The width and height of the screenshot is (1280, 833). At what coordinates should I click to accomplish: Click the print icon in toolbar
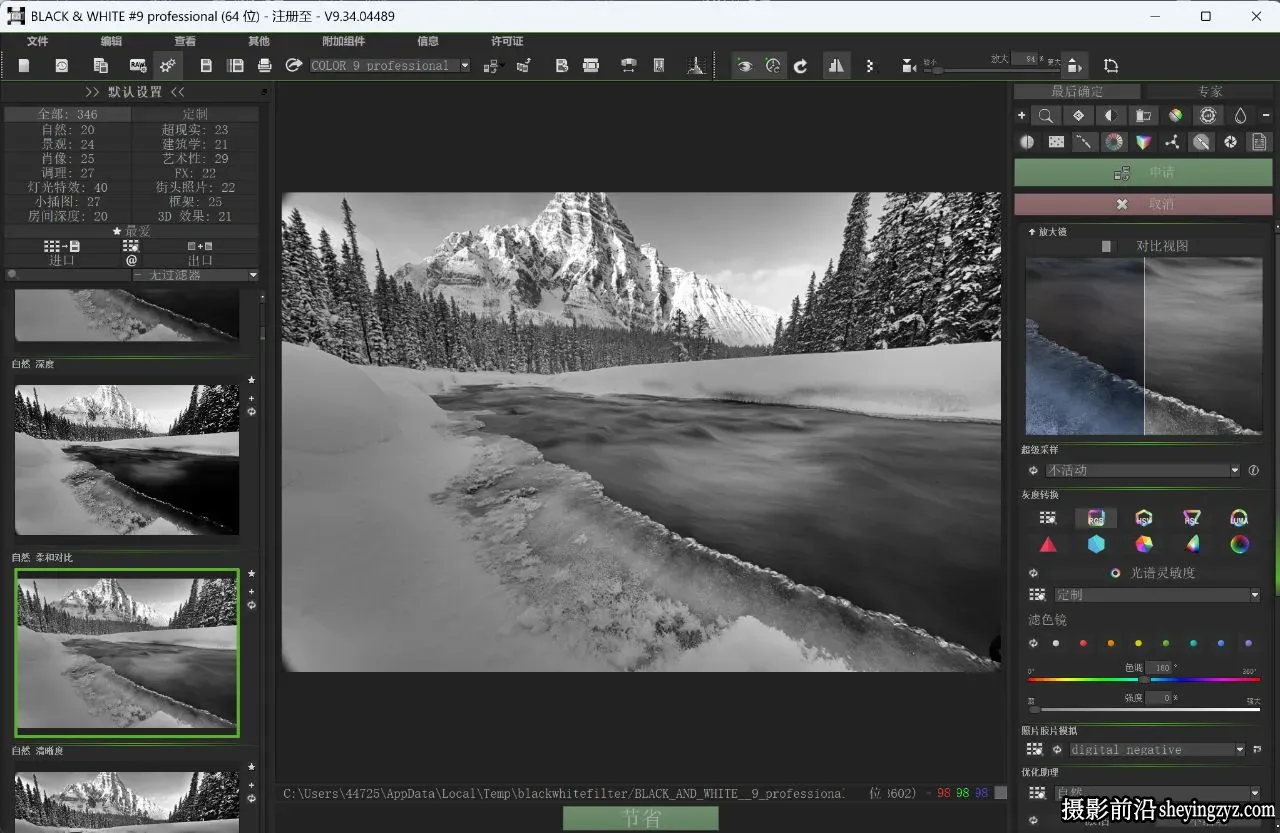265,65
